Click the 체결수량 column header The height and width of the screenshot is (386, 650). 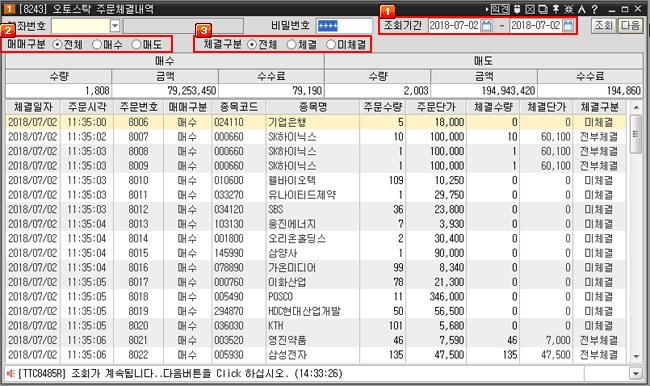tap(493, 107)
